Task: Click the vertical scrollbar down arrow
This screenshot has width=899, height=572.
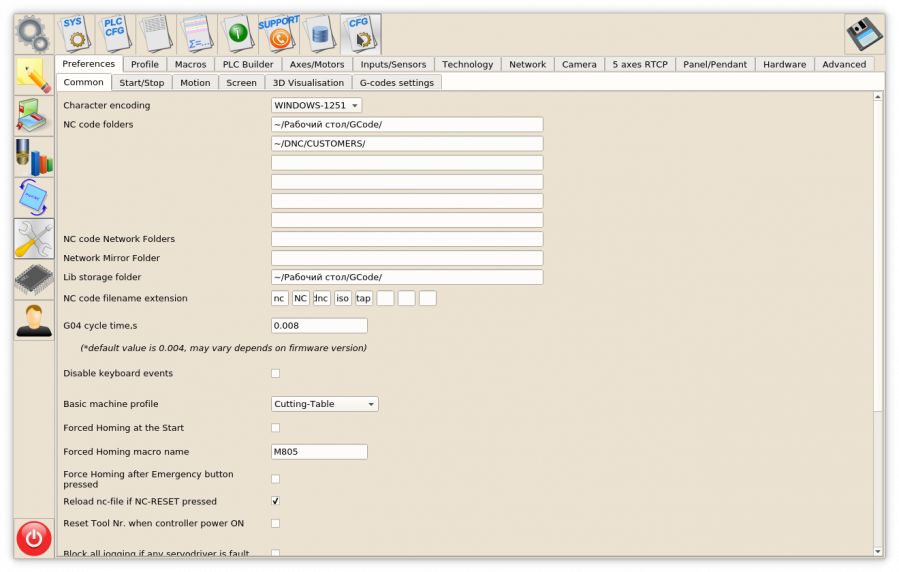Action: coord(878,551)
